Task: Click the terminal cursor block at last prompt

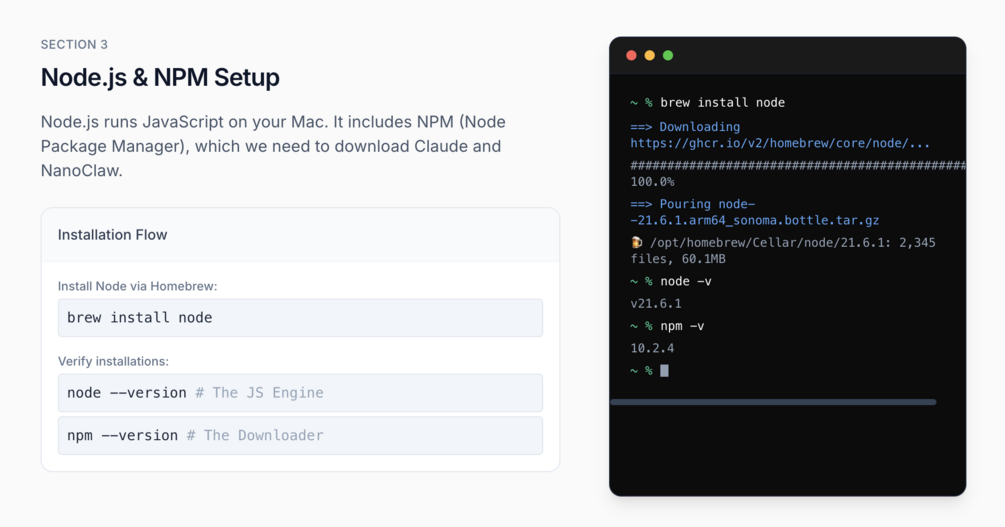Action: click(665, 371)
